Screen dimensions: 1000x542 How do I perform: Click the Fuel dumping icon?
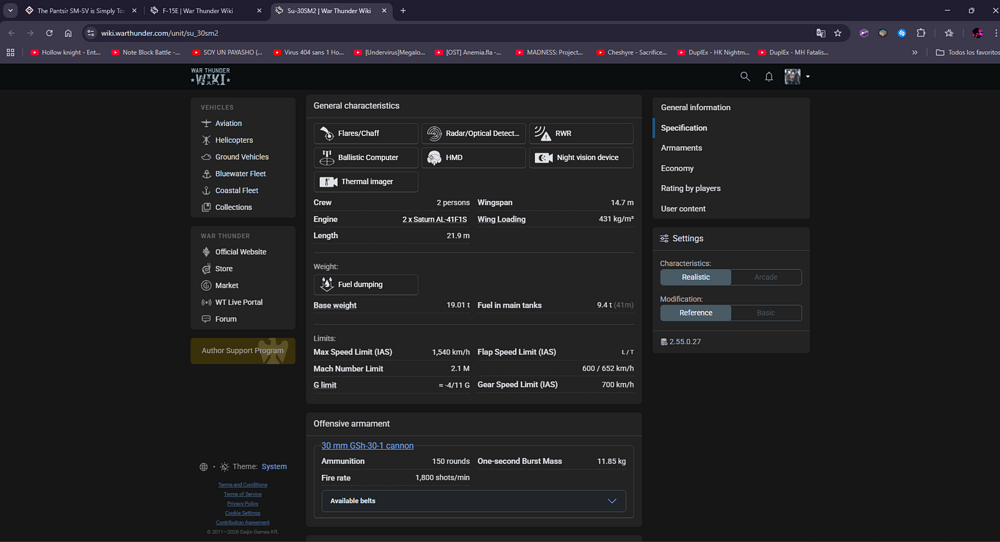pos(327,285)
